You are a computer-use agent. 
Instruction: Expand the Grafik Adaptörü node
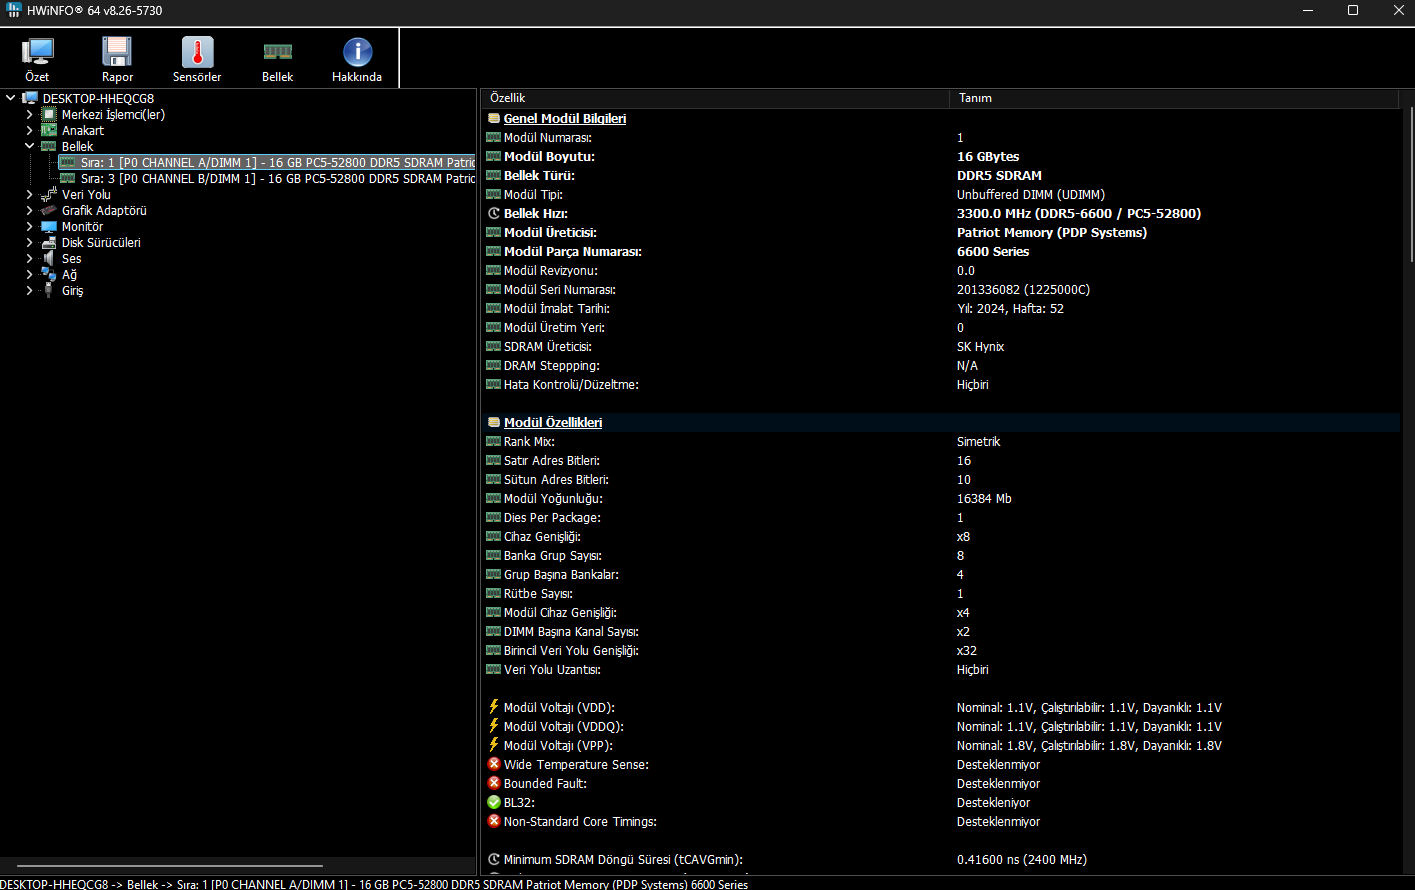(x=30, y=210)
